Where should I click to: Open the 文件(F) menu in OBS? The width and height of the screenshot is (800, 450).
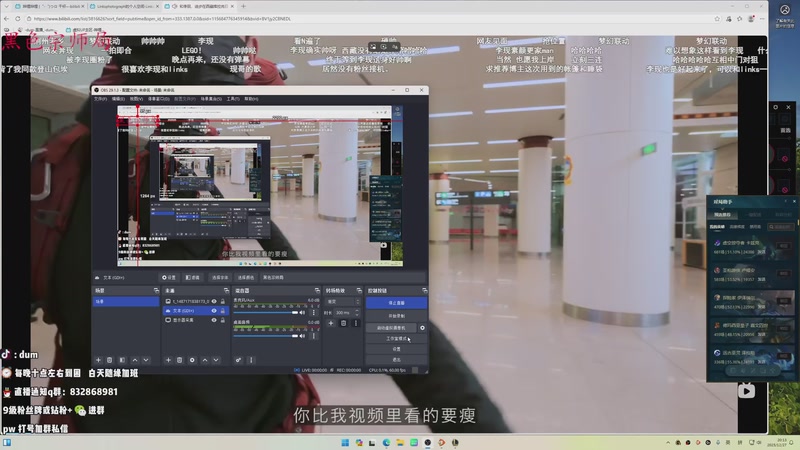click(100, 99)
